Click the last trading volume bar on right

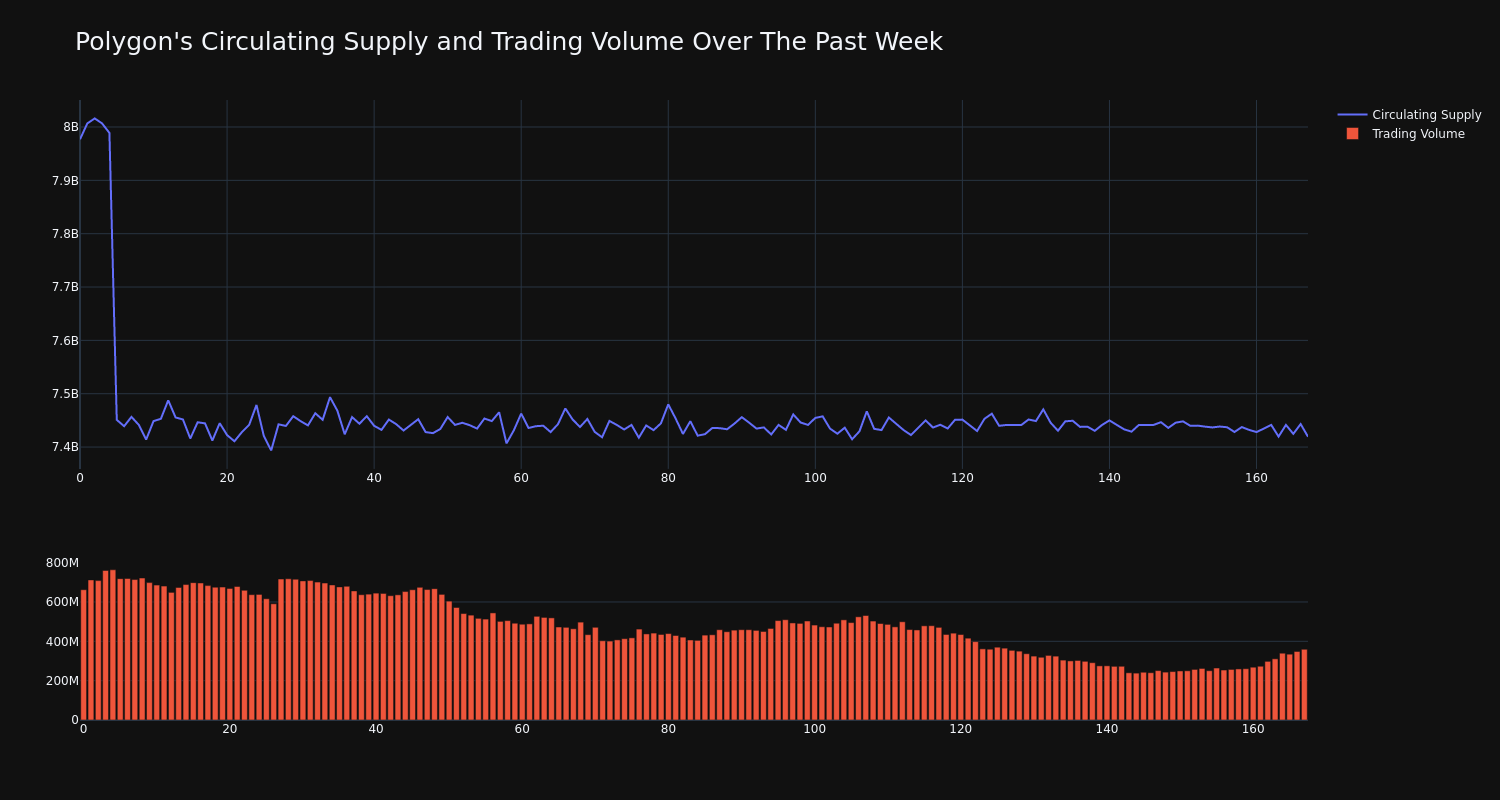coord(1304,685)
